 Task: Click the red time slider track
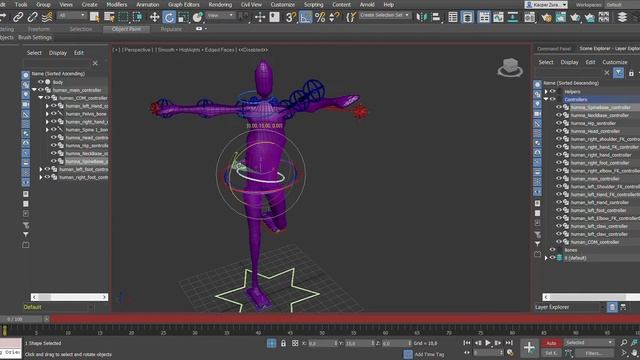pyautogui.click(x=345, y=319)
